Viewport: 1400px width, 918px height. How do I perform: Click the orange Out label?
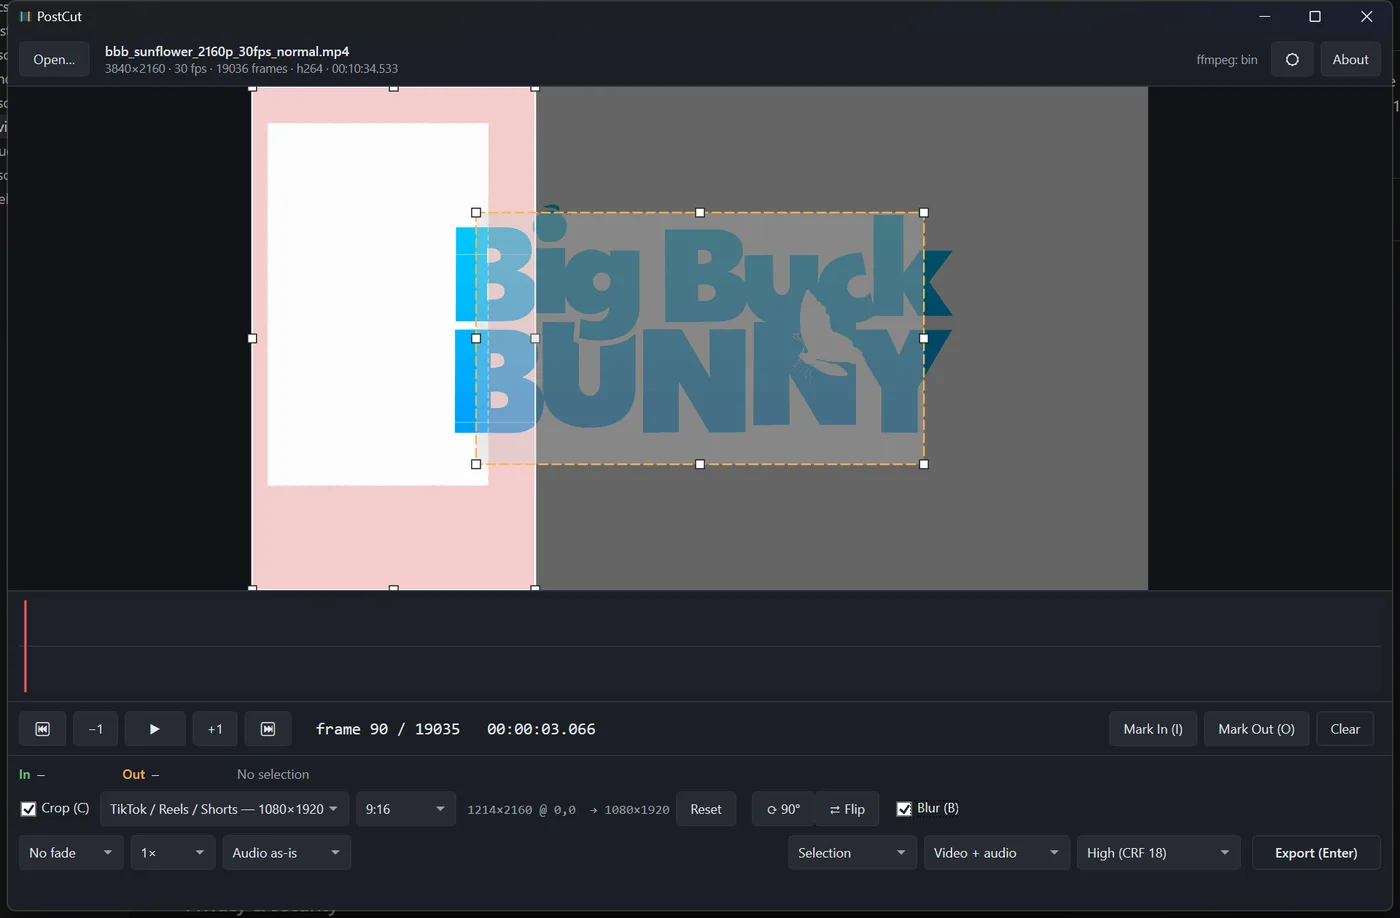point(134,774)
